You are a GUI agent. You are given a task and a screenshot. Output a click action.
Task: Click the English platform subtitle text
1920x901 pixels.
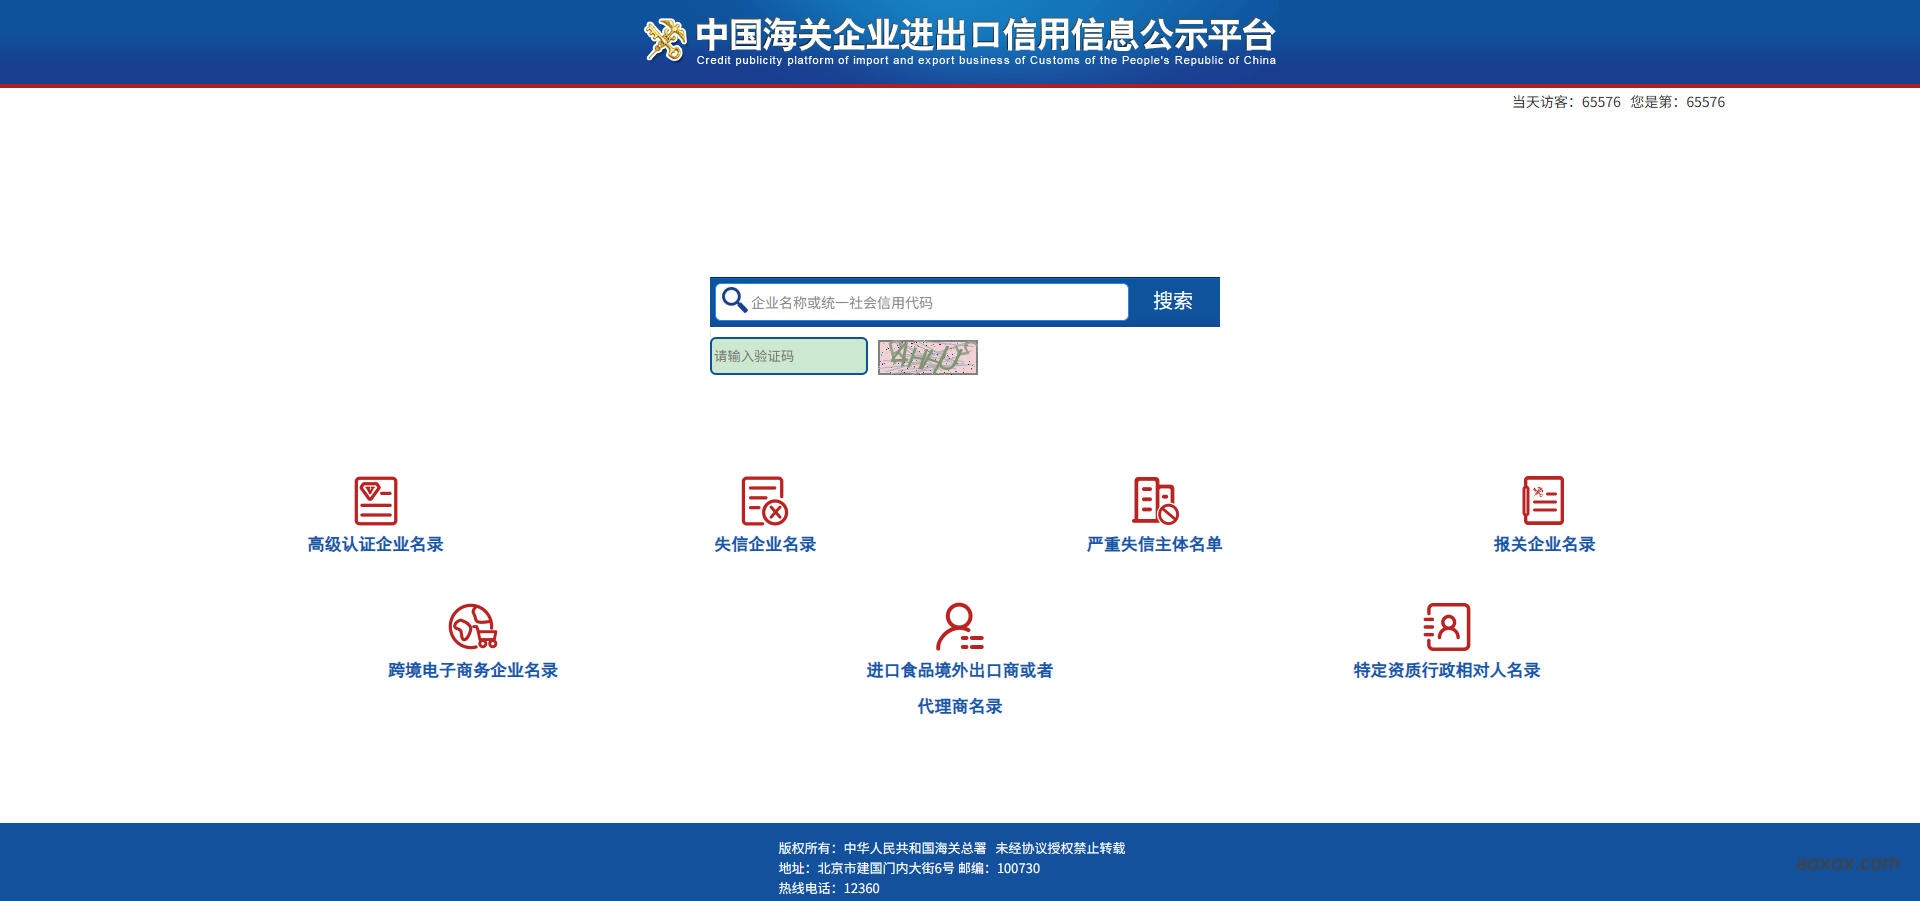click(986, 60)
